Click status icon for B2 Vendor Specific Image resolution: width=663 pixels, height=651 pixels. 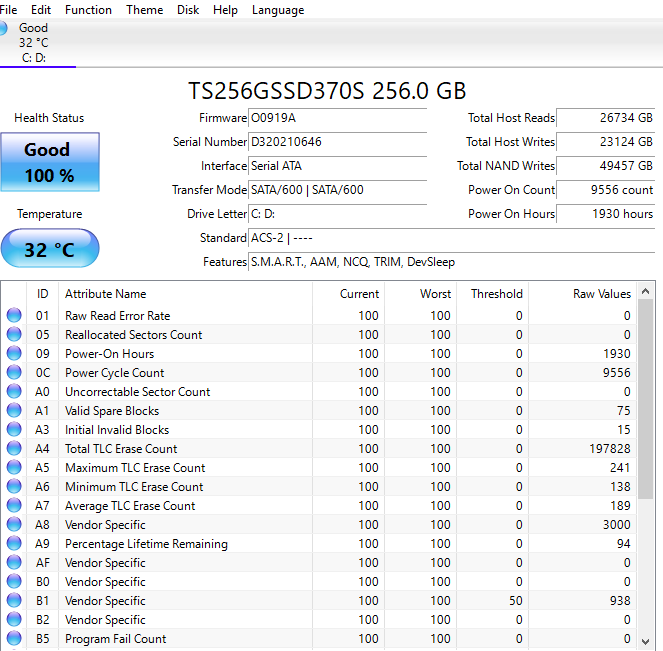click(x=14, y=620)
